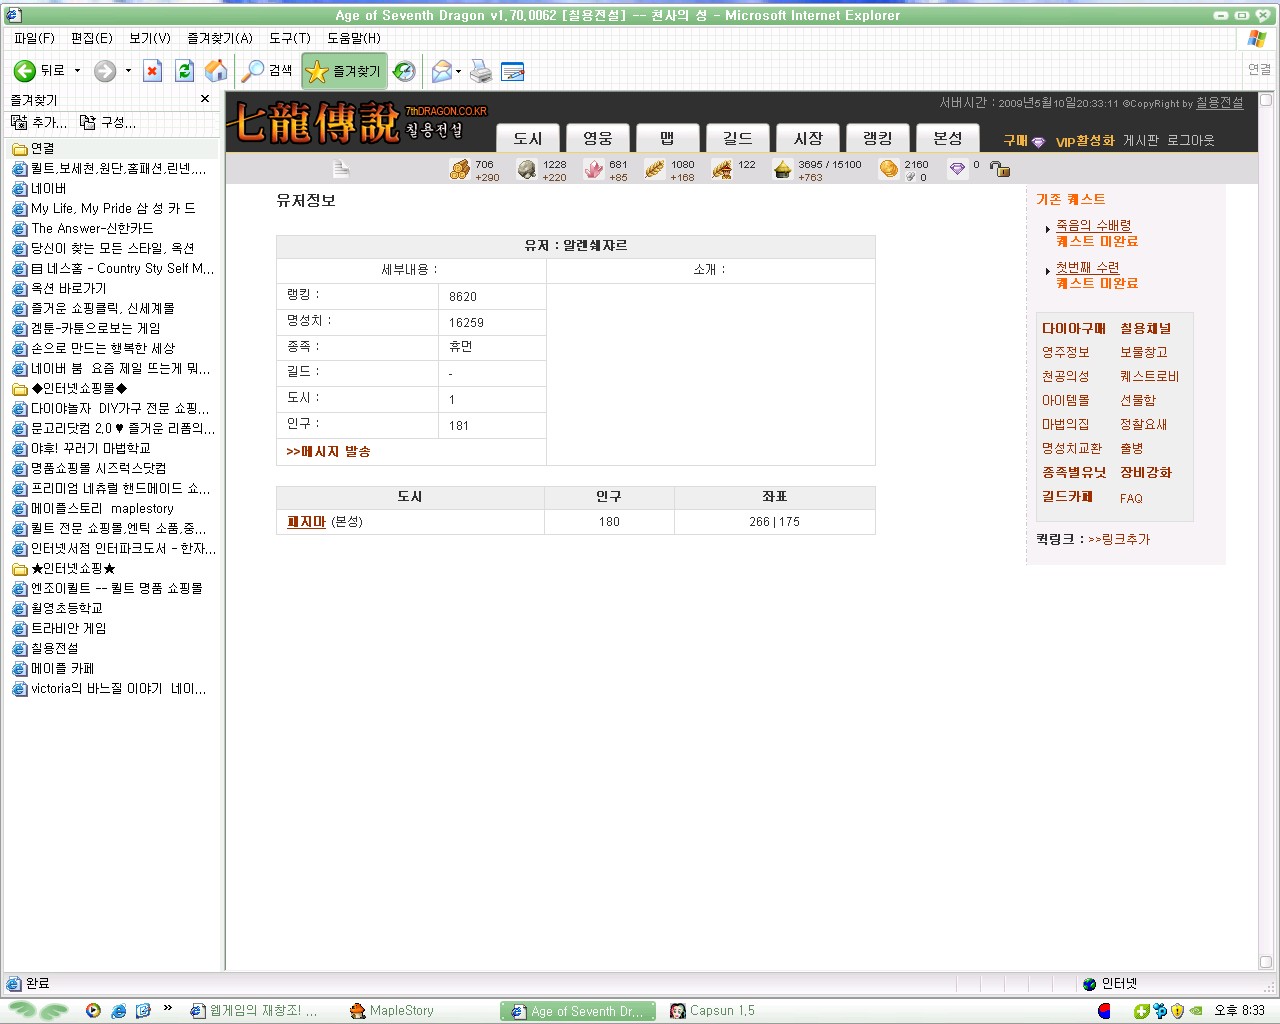
Task: Open the 보물창고 sidebar link
Action: 1143,352
